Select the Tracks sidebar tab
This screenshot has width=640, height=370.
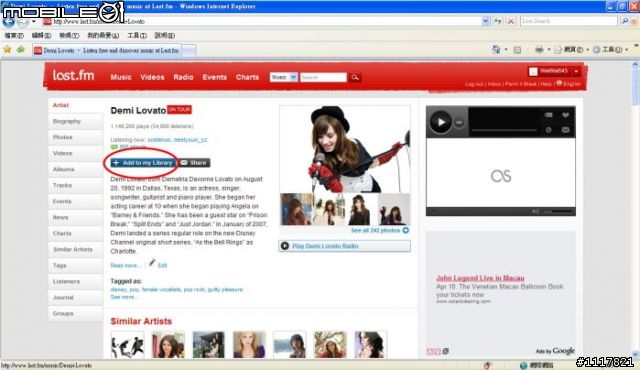76,185
